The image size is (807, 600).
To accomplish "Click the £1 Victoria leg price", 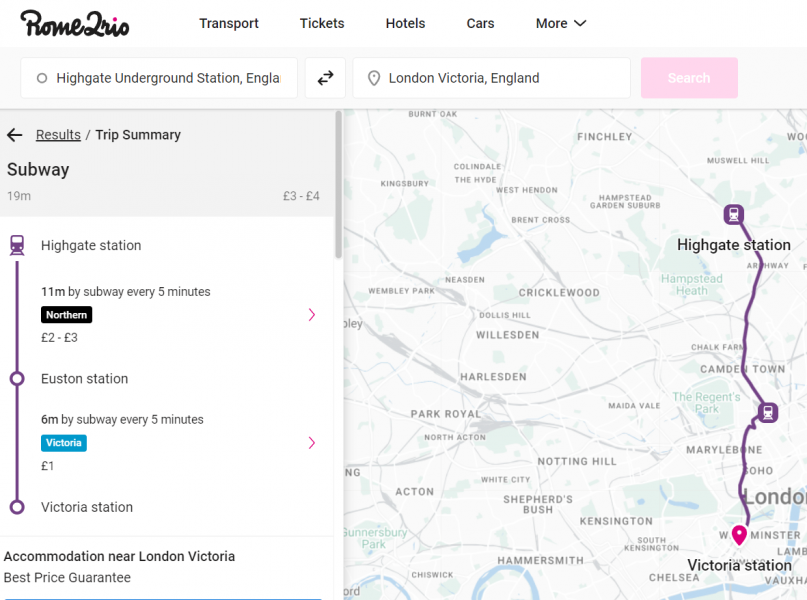I will click(x=47, y=466).
